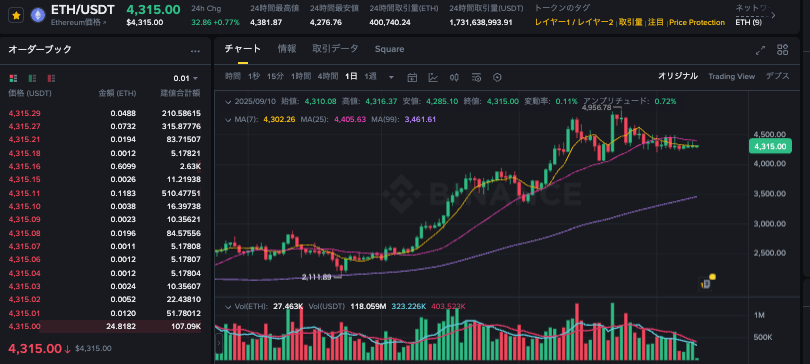This screenshot has height=364, width=810.
Task: Click the 4,315.03 sell order price
Action: (24, 286)
